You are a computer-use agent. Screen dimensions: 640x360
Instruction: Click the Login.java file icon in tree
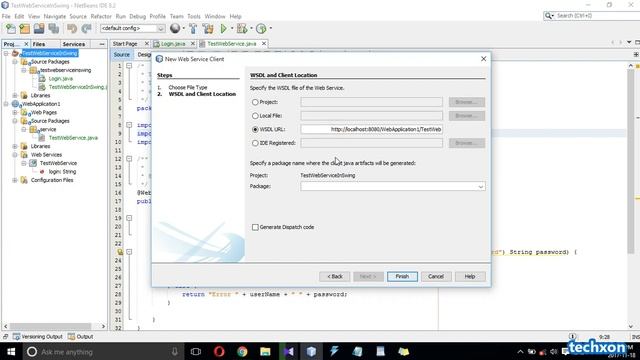tap(42, 78)
